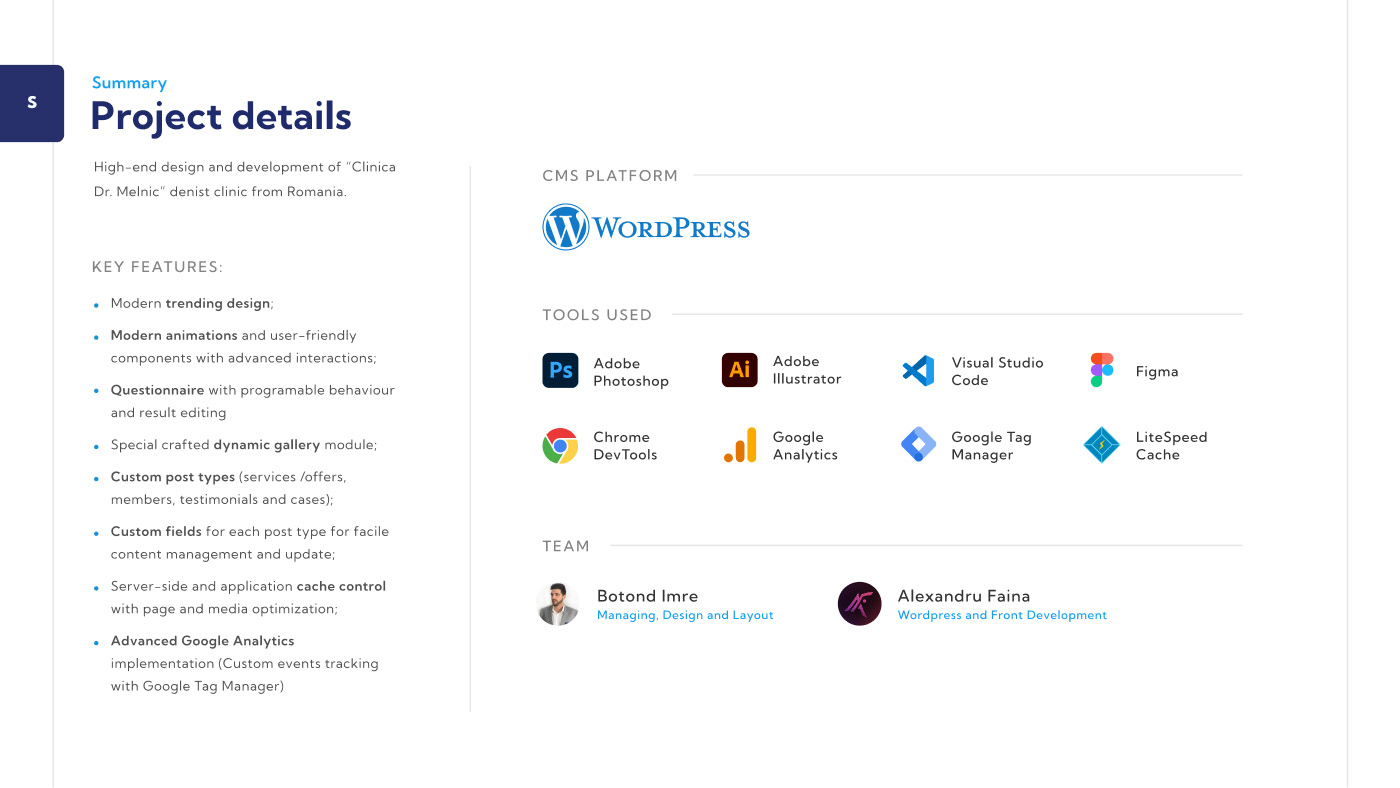Click the Questionnaire feature bullet
Screen dimensions: 1400x788
252,401
